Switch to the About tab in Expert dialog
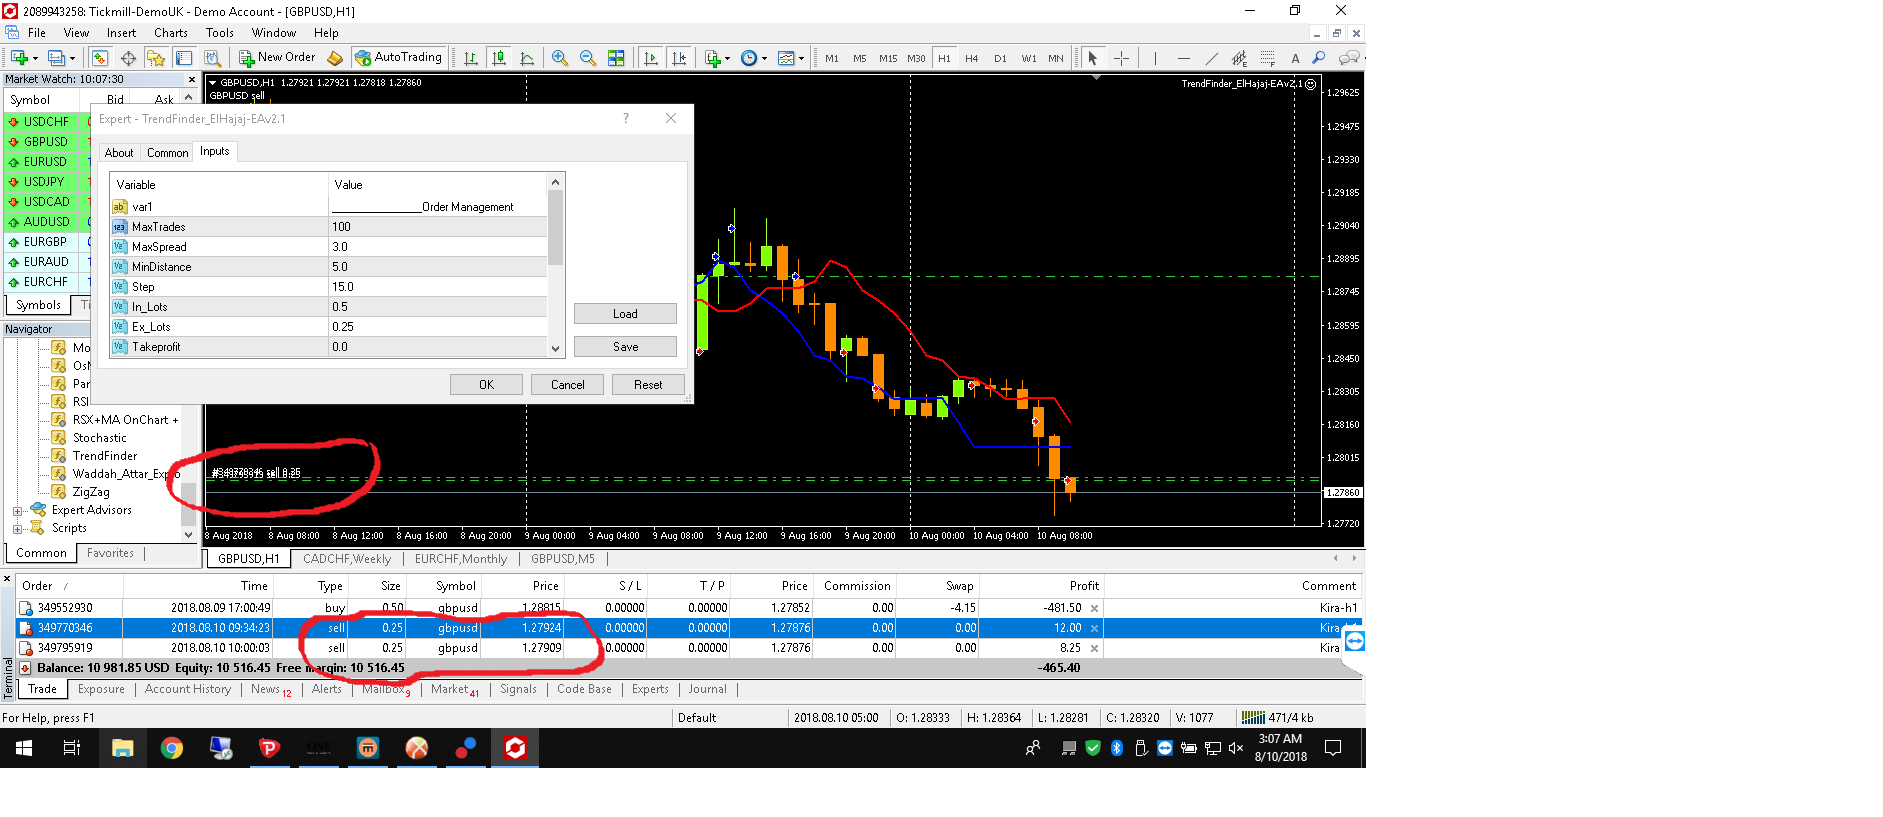Image resolution: width=1883 pixels, height=817 pixels. pos(119,153)
